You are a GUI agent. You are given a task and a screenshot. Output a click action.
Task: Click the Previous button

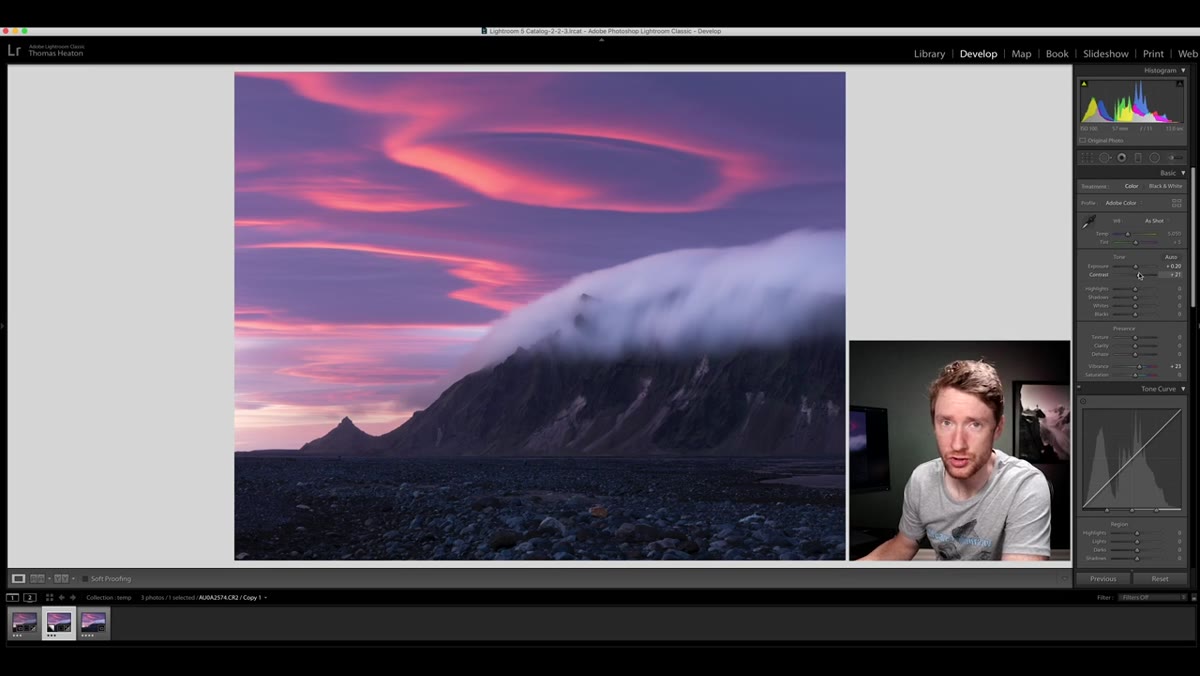tap(1103, 578)
